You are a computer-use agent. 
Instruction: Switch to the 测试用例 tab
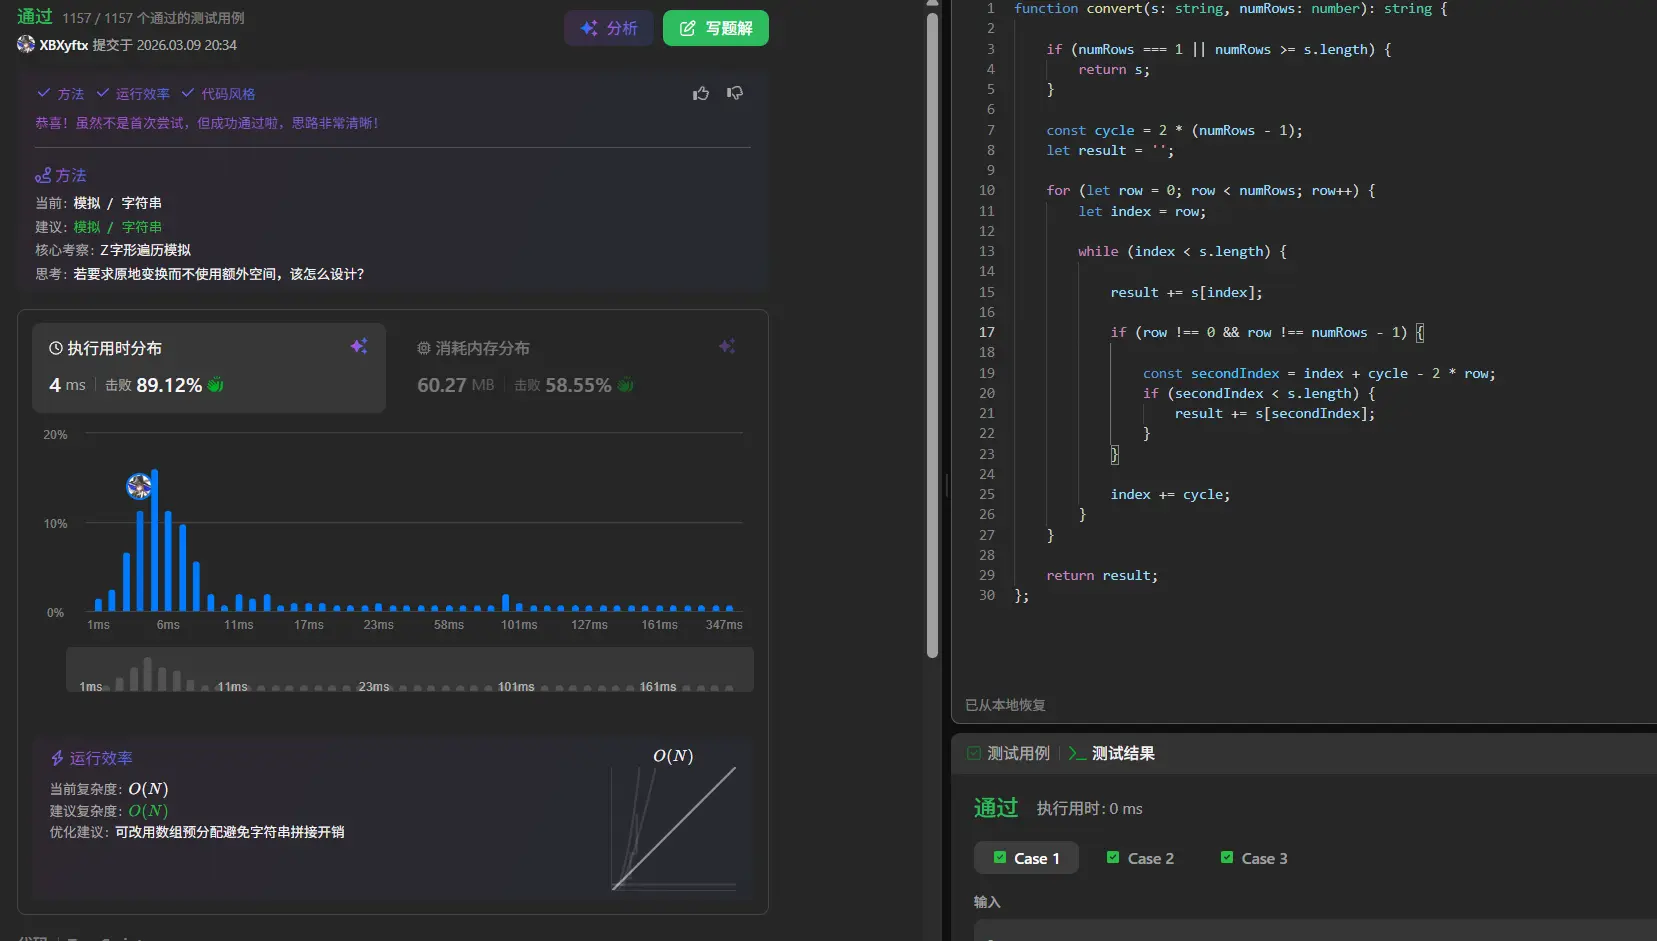point(1009,753)
